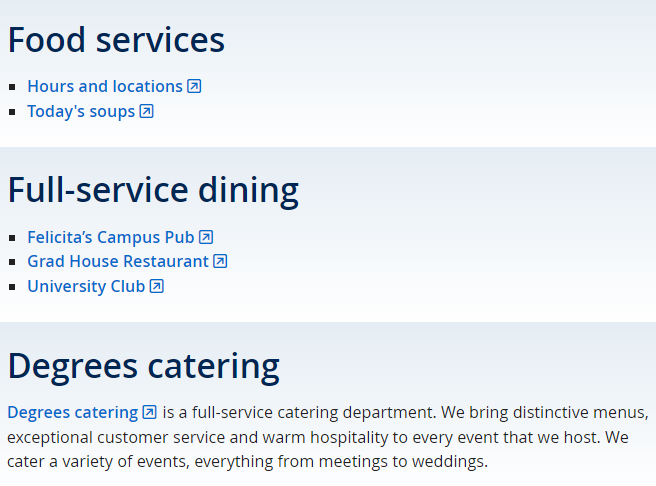Viewport: 656px width, 486px height.
Task: Click the Food services heading
Action: click(x=116, y=40)
